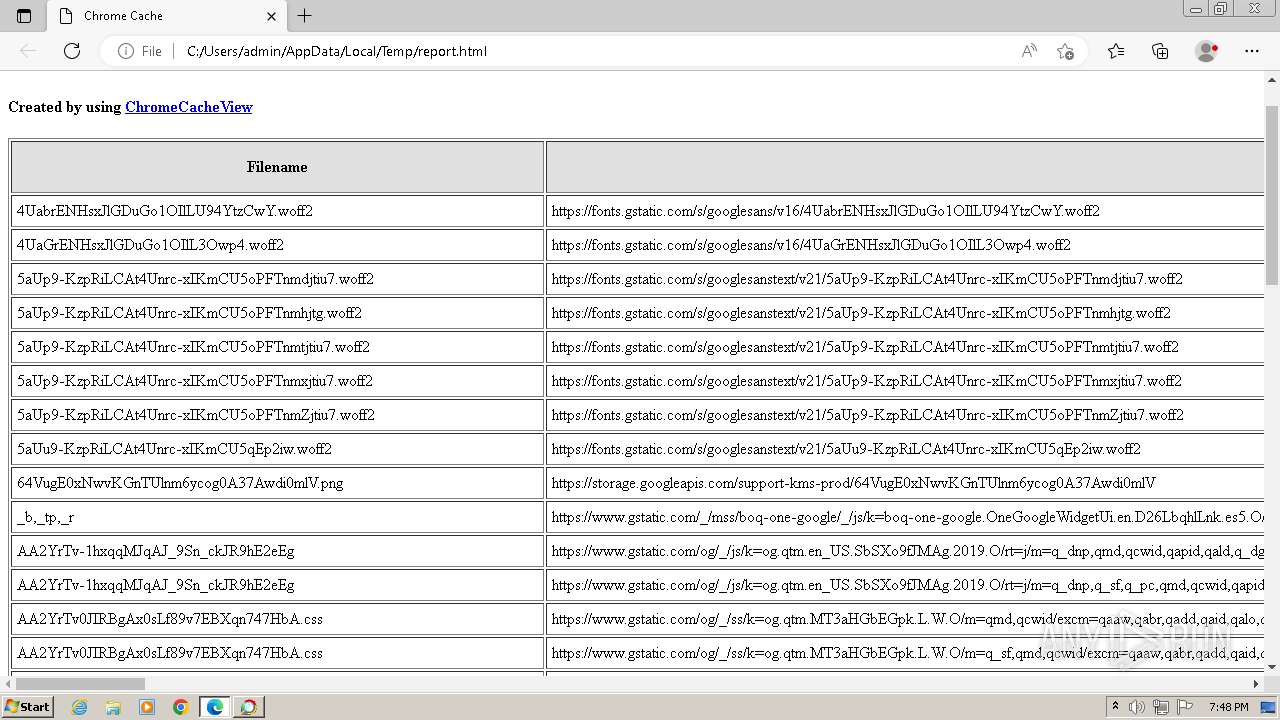Open the Collections panel
Screen dimensions: 1280x720
[1160, 51]
